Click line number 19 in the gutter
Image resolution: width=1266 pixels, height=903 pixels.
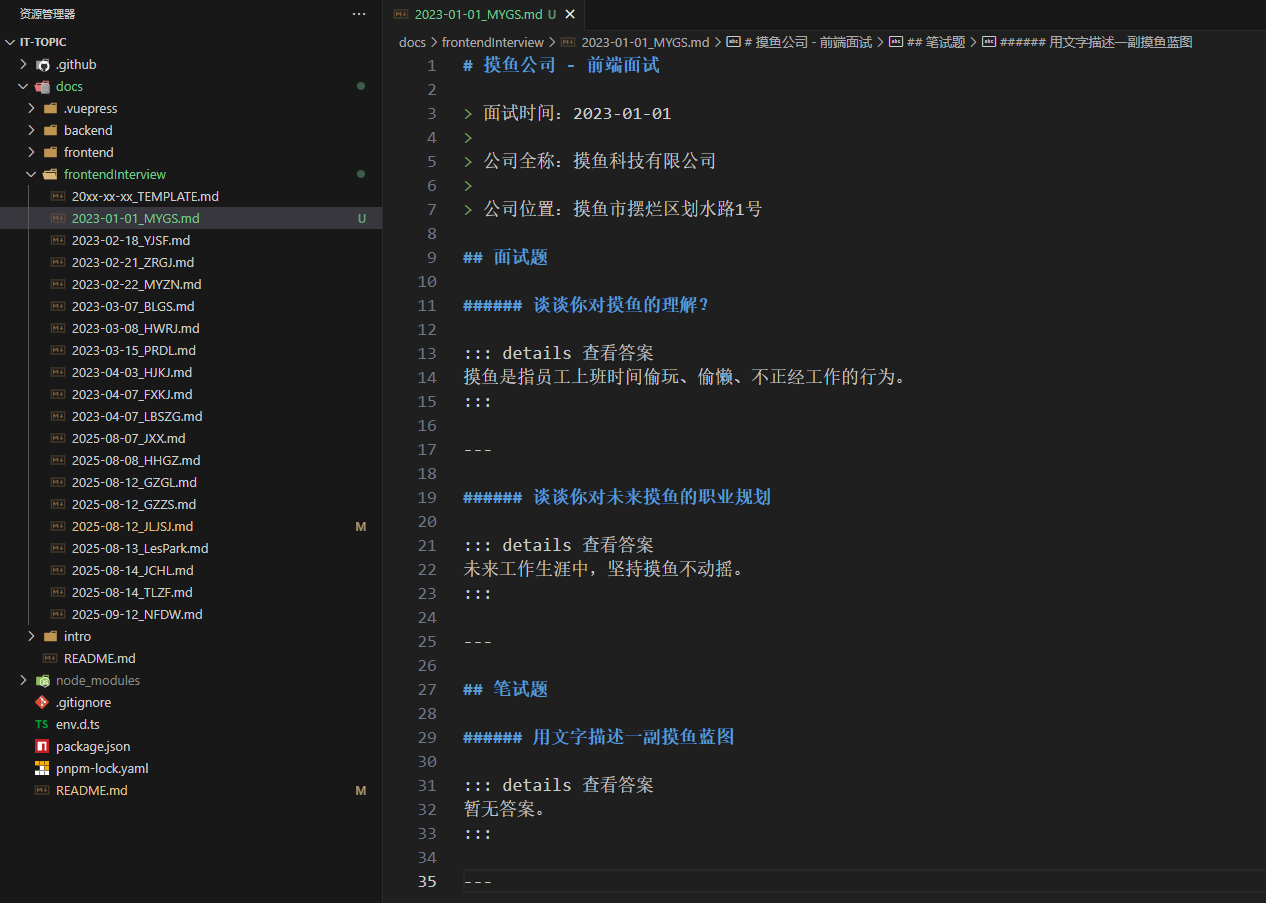point(427,497)
